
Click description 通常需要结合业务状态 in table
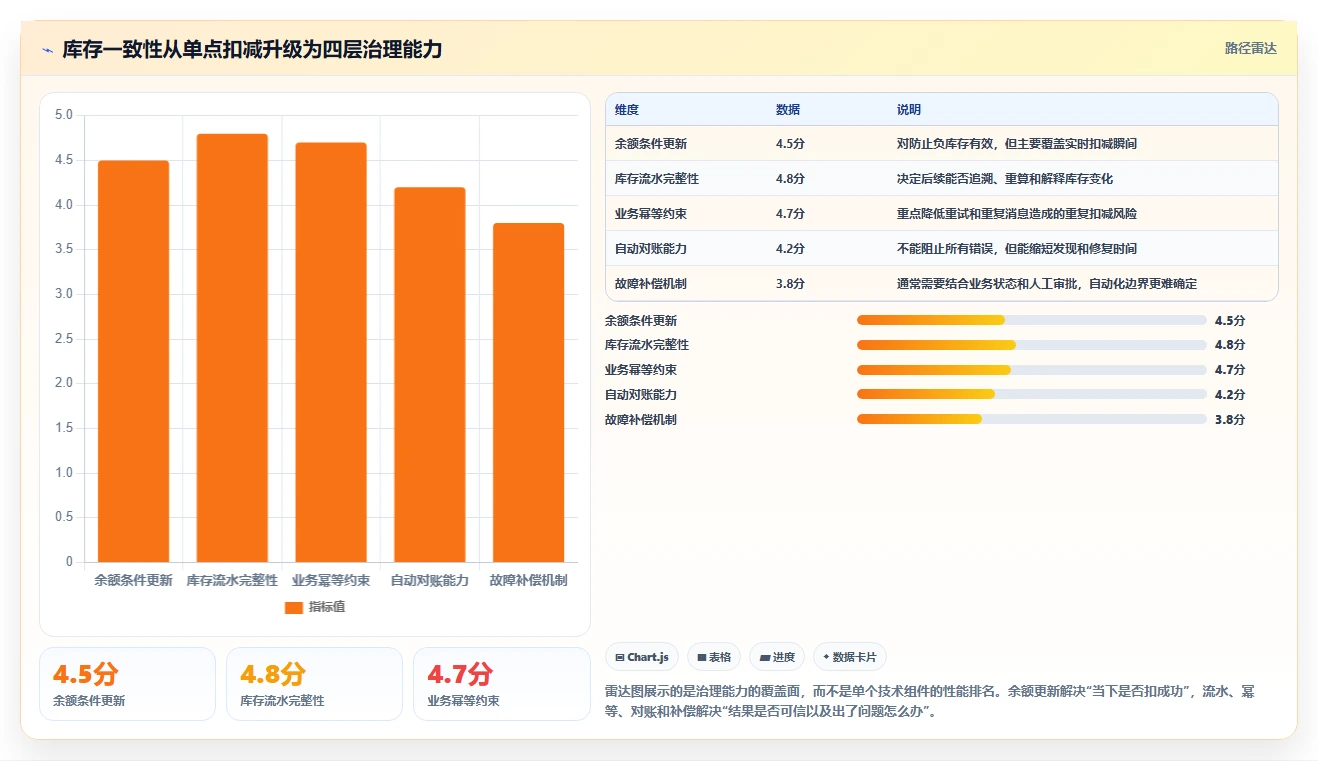(x=1047, y=284)
